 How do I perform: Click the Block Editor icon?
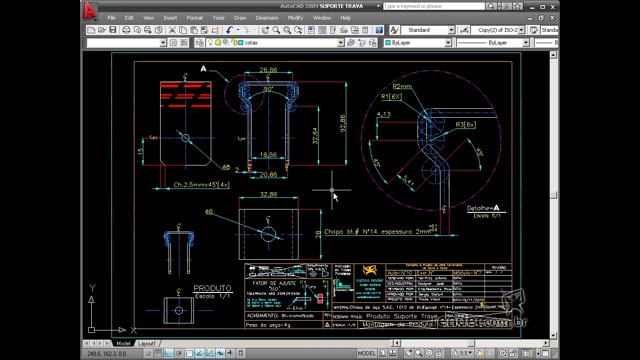pos(215,30)
